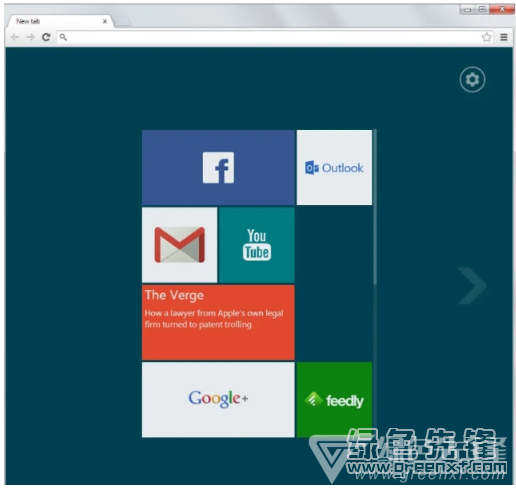Open The Verge news headline tile

coord(218,322)
